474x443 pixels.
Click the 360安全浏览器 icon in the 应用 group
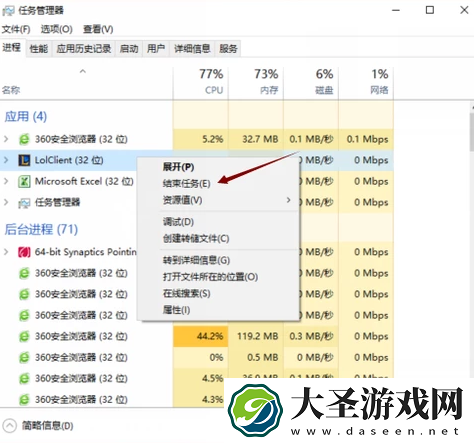pyautogui.click(x=24, y=139)
